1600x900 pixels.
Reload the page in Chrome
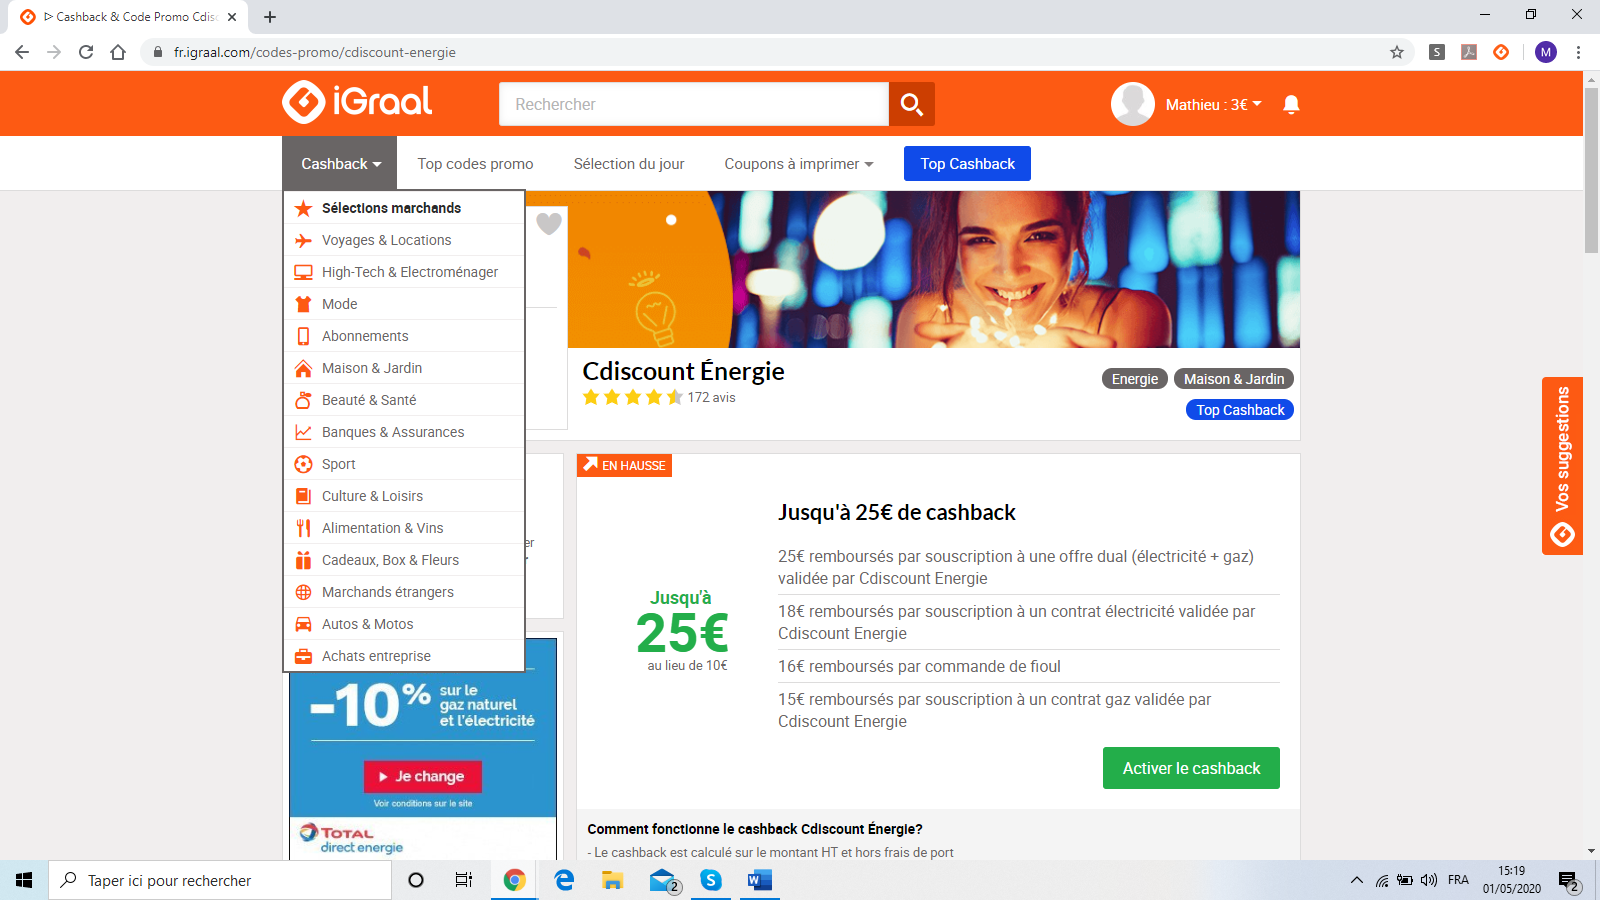pos(86,52)
